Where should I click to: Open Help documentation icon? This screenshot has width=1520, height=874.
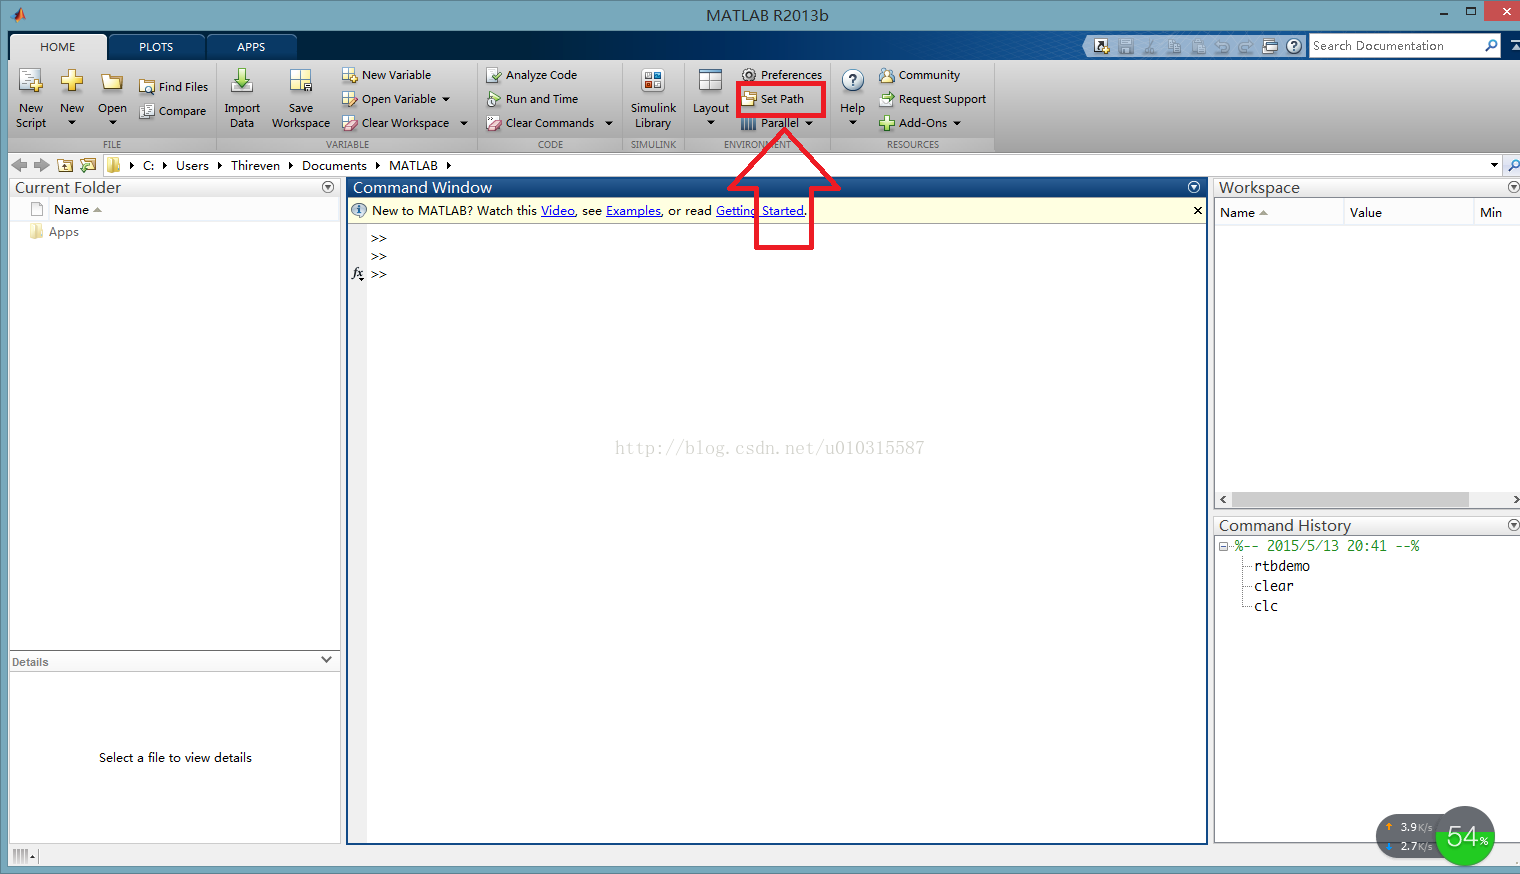point(853,82)
